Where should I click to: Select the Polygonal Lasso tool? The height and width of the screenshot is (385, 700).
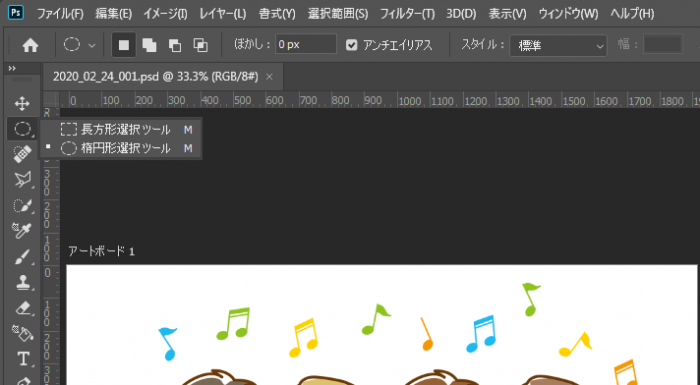pyautogui.click(x=22, y=180)
